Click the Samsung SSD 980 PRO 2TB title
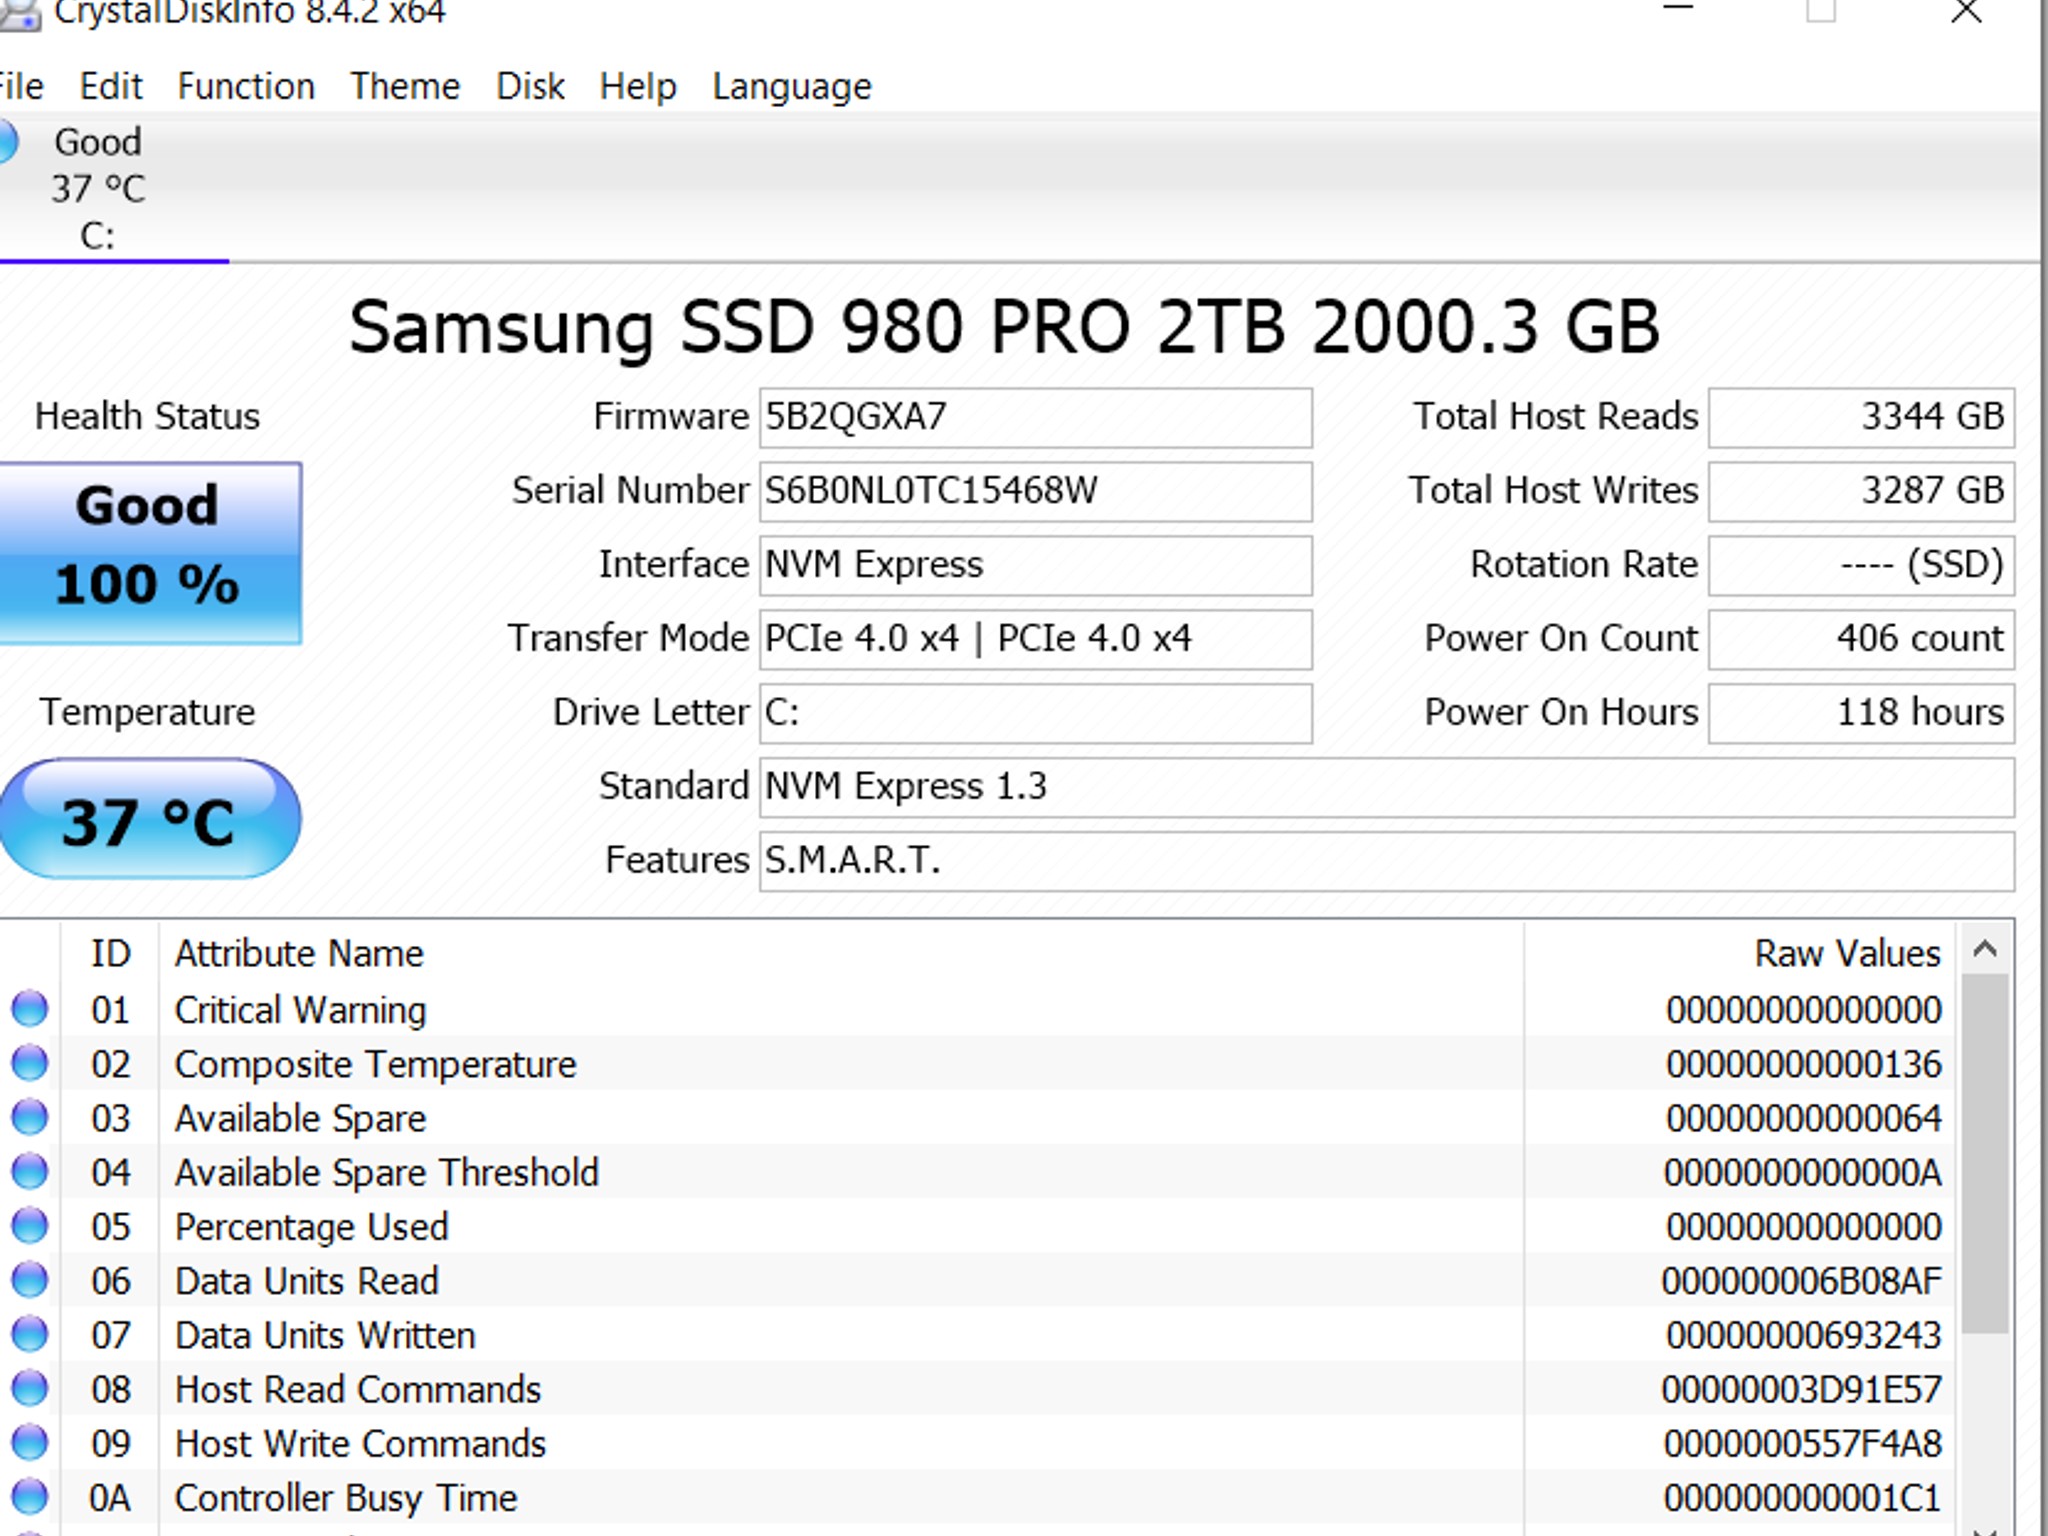The height and width of the screenshot is (1536, 2048). point(1004,328)
